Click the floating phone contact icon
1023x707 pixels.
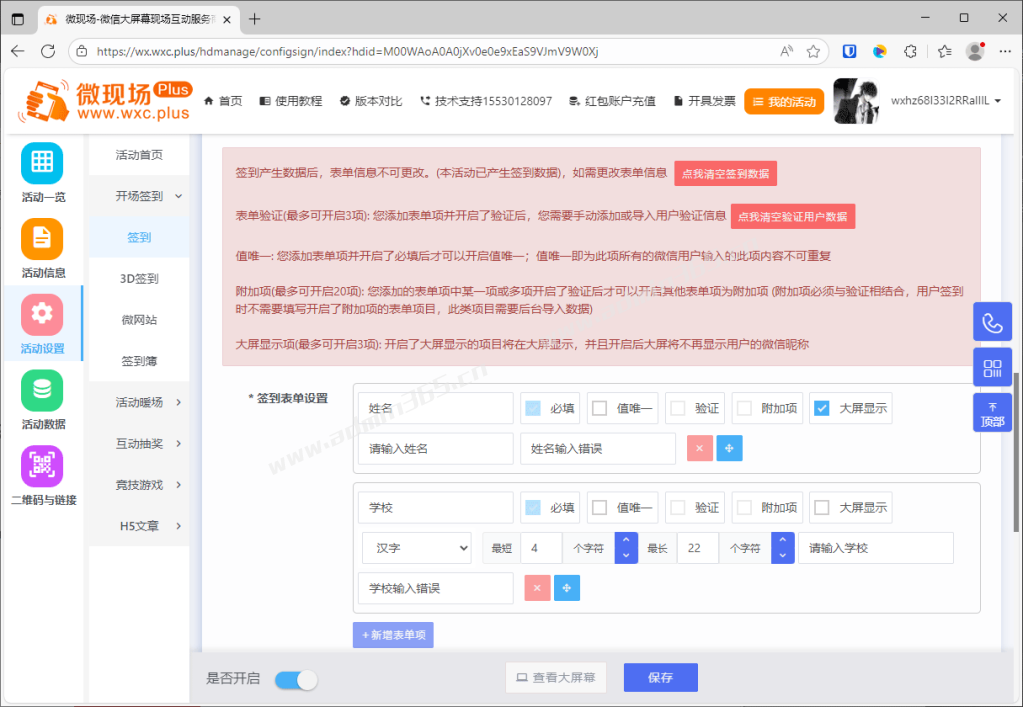(992, 321)
